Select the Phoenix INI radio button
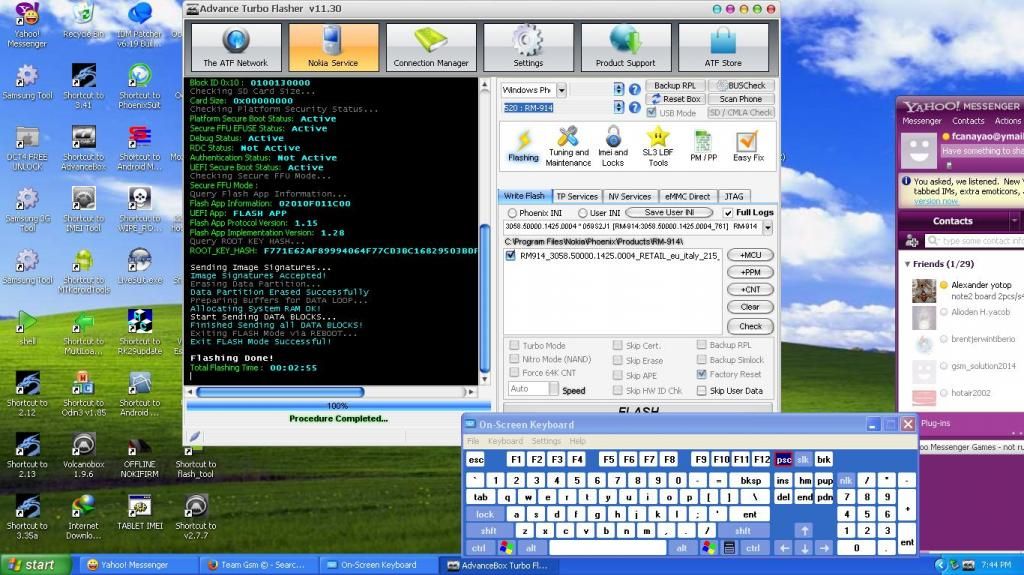Viewport: 1024px width, 575px height. click(x=513, y=213)
